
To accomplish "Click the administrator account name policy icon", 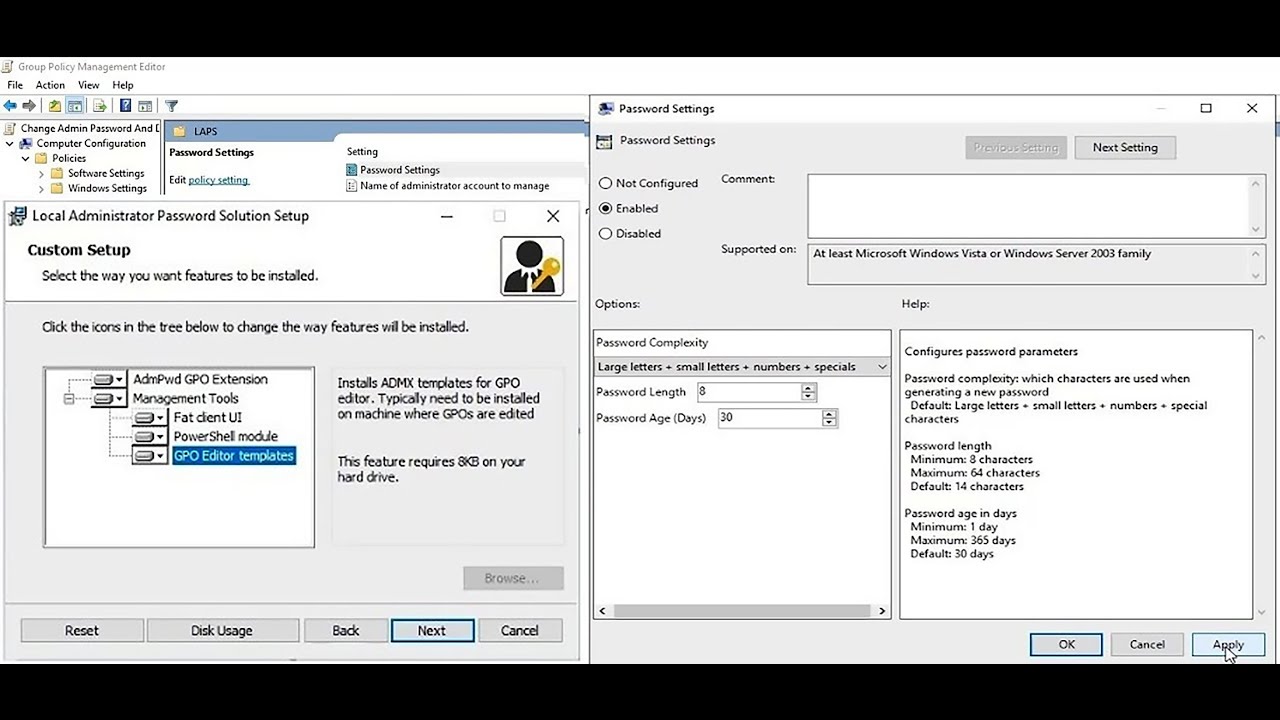I will pyautogui.click(x=352, y=185).
